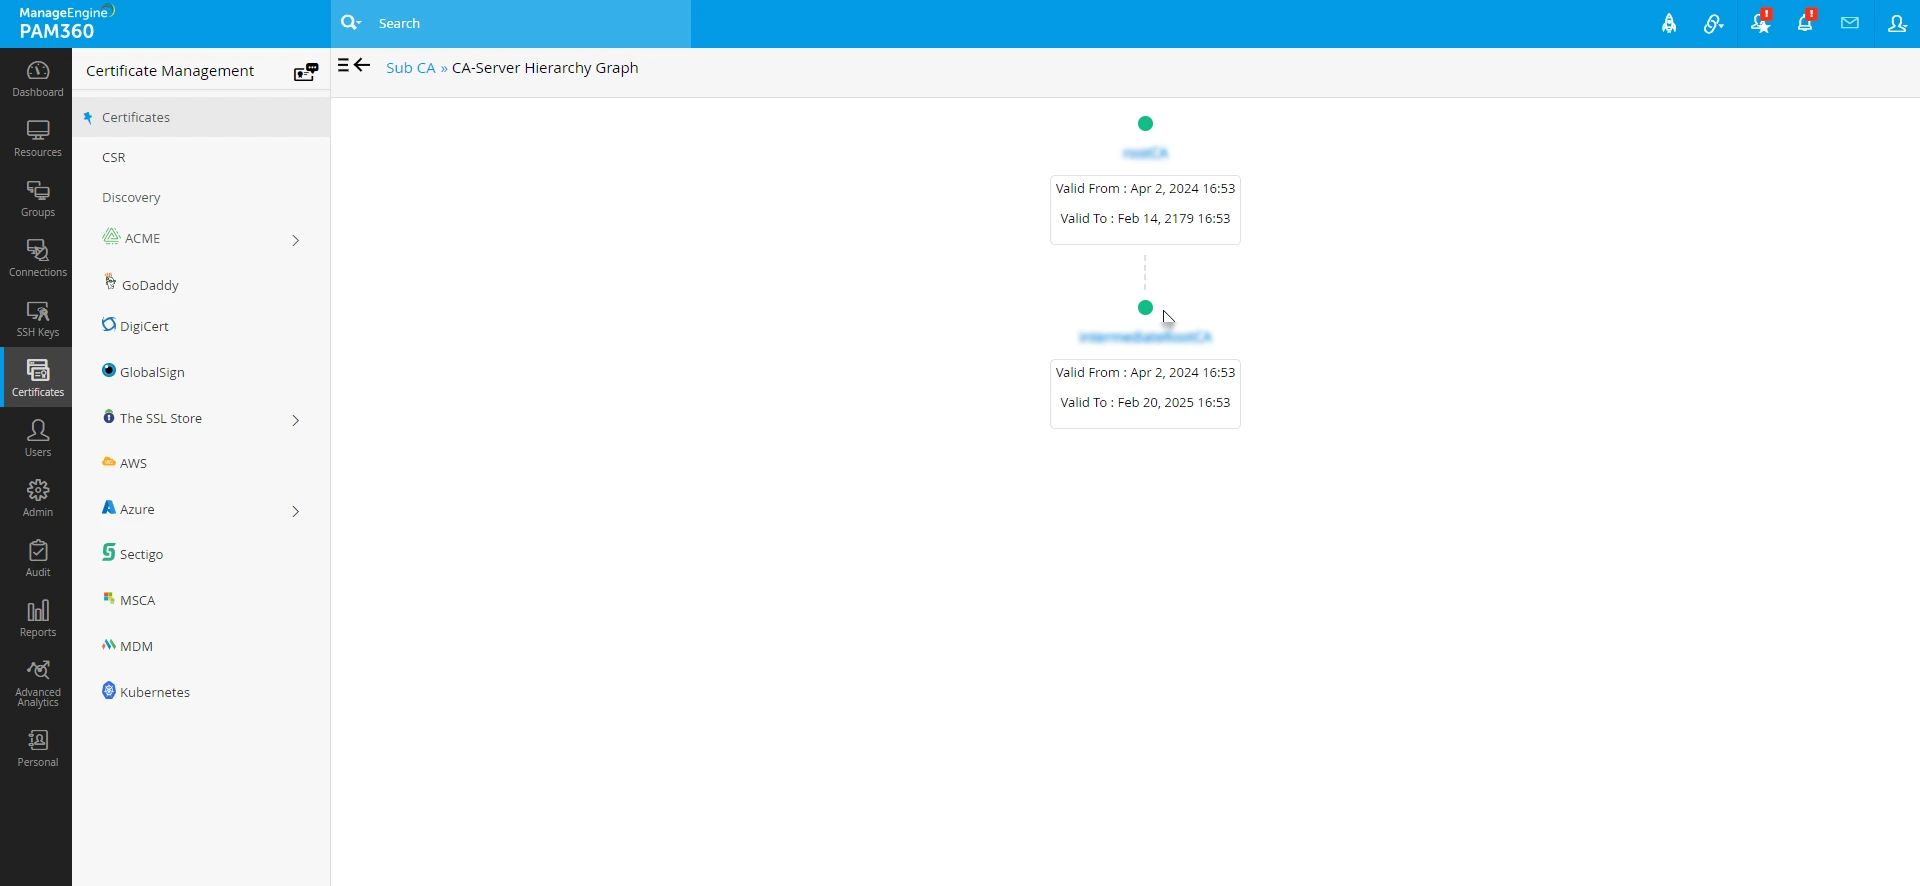Screen dimensions: 1920x886
Task: Open the CSR menu item
Action: 114,157
